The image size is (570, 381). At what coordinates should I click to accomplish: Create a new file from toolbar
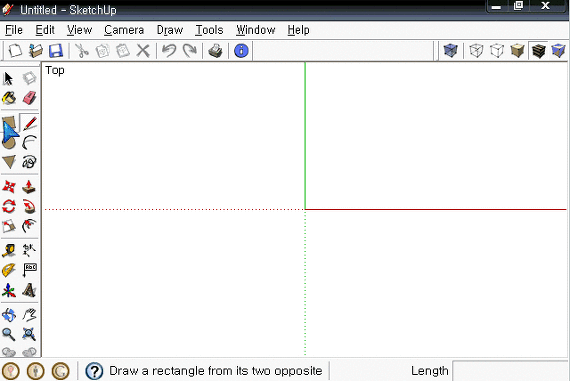click(15, 51)
